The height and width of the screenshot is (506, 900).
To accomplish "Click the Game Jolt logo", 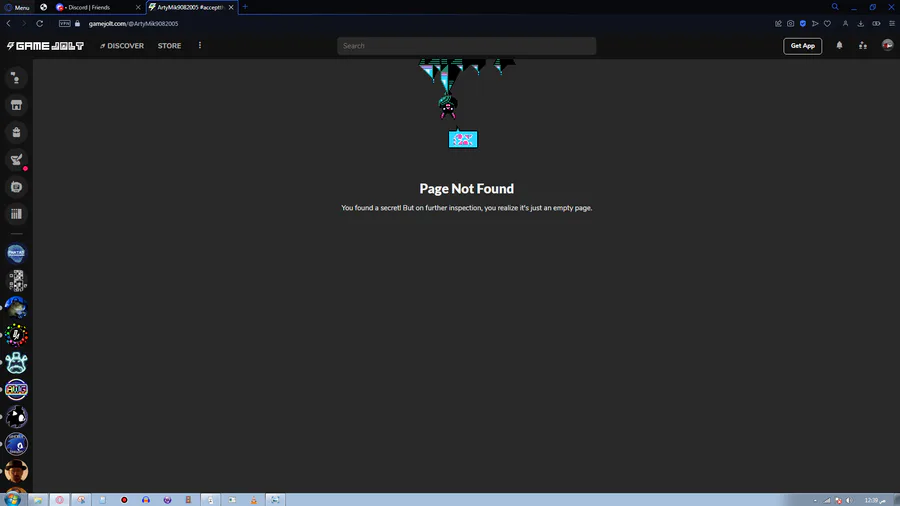I will (45, 46).
